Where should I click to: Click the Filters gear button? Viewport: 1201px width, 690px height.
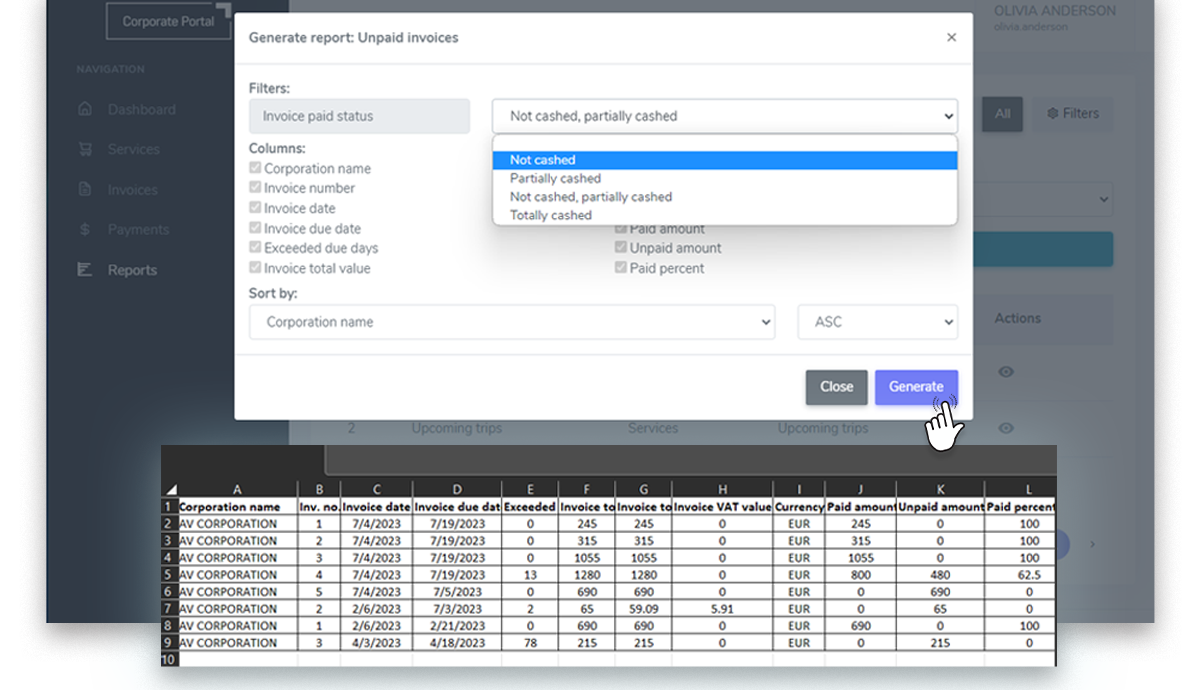1072,114
